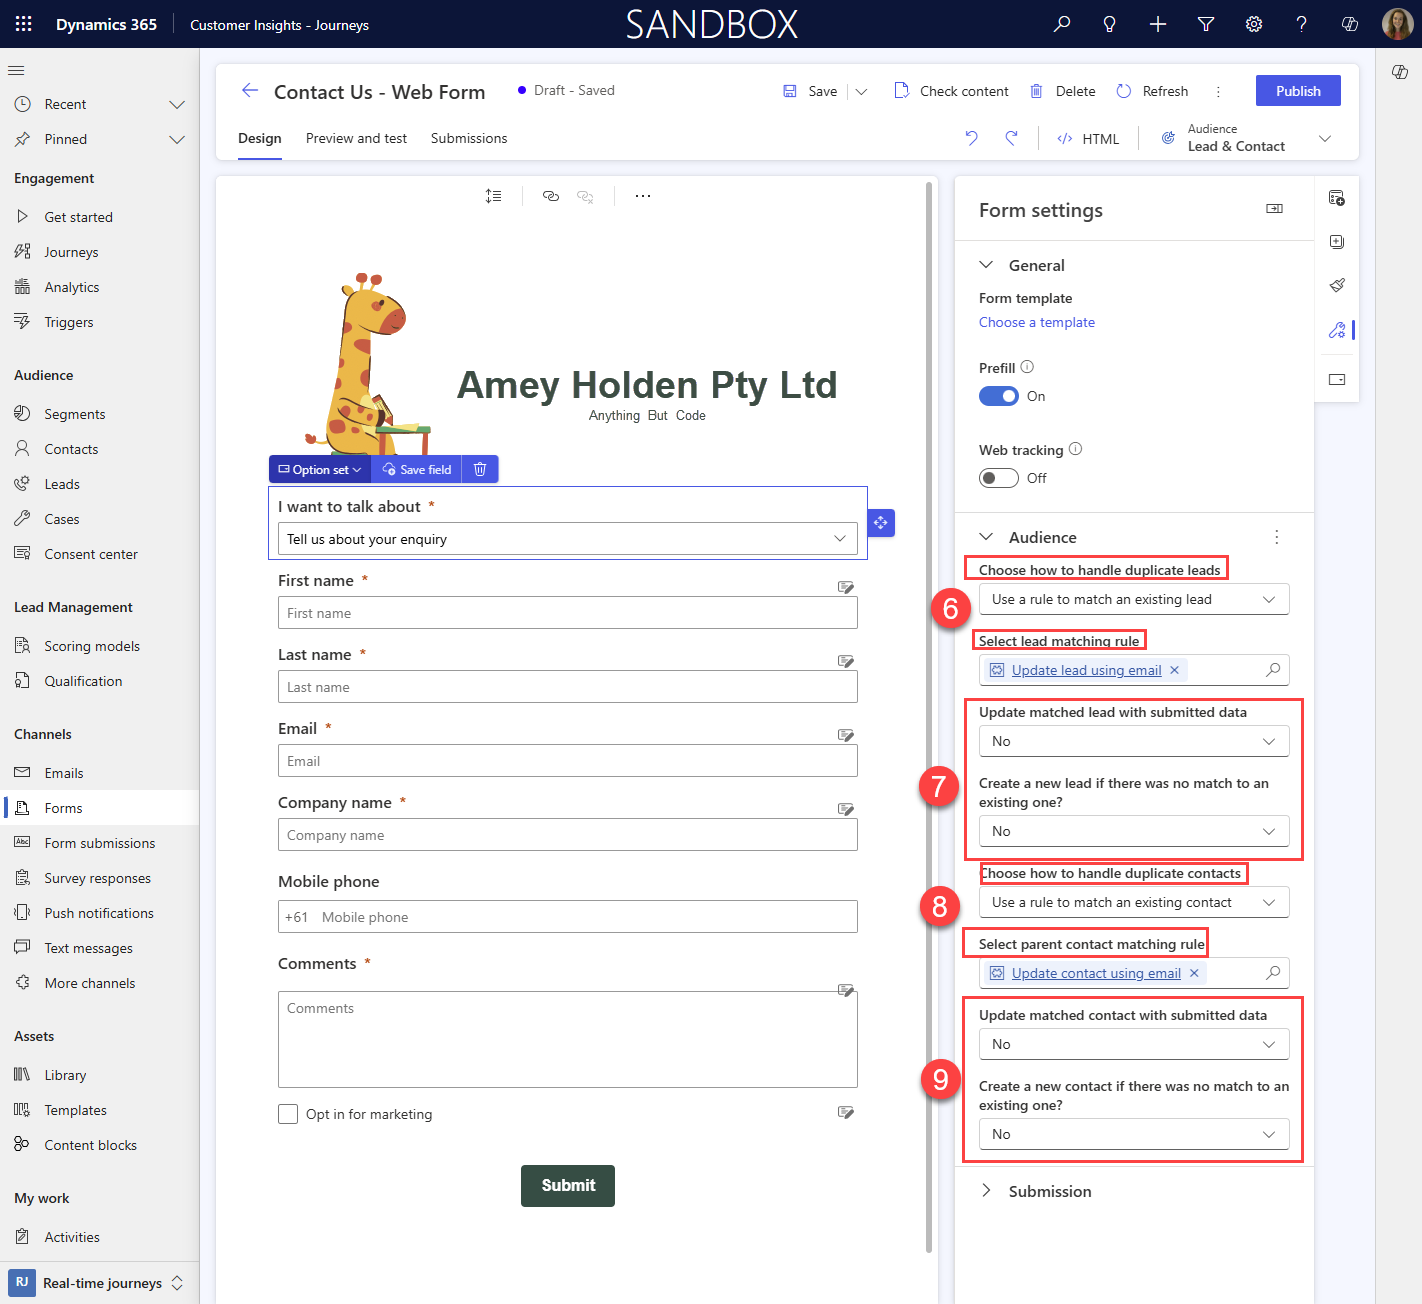
Task: Open advanced find filter icon
Action: 1206,24
